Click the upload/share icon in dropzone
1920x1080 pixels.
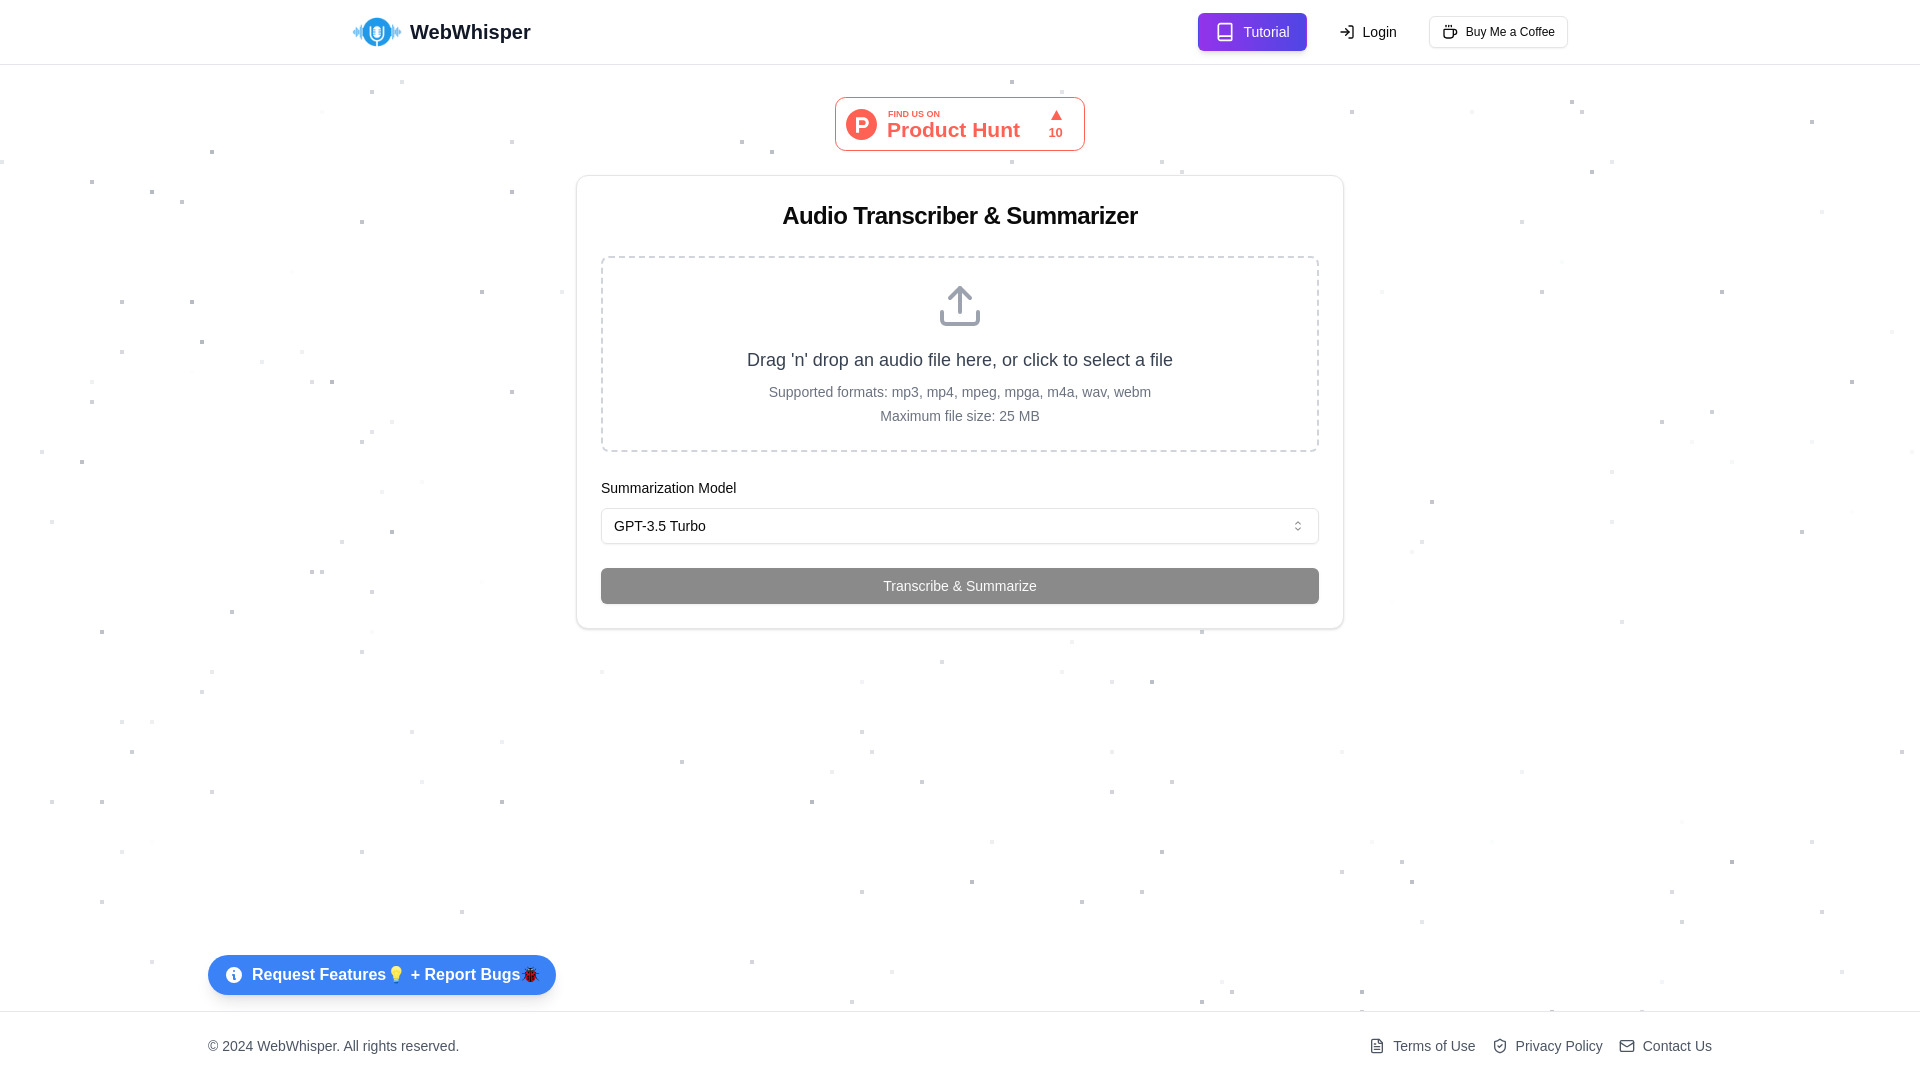[960, 305]
